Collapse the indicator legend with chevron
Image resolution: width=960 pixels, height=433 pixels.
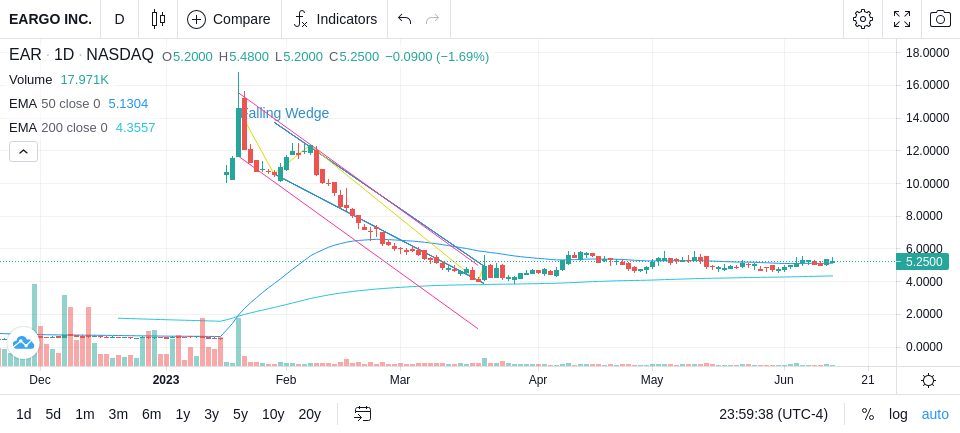(23, 151)
